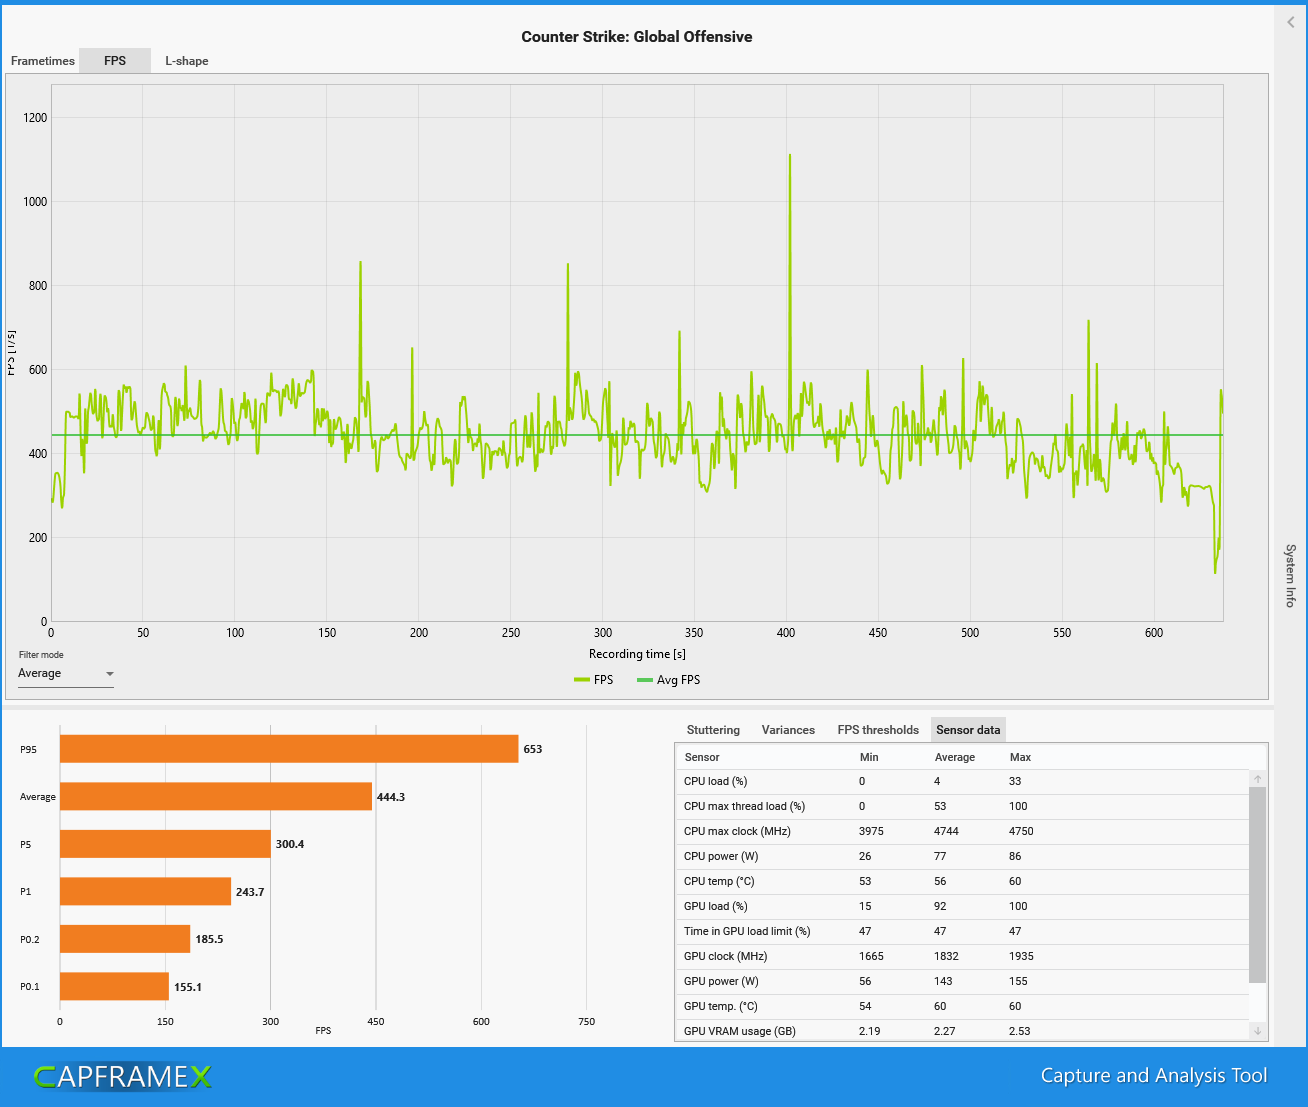1308x1107 pixels.
Task: Show the FPS thresholds tab
Action: (x=878, y=730)
